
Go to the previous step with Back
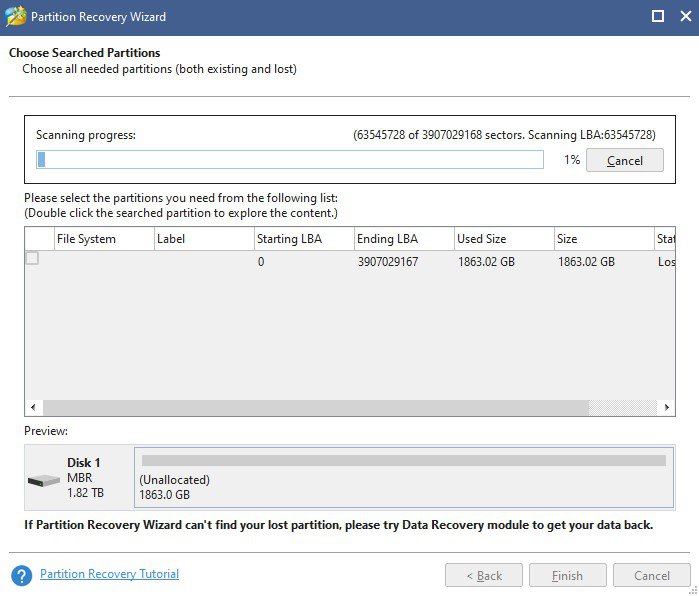pos(484,575)
